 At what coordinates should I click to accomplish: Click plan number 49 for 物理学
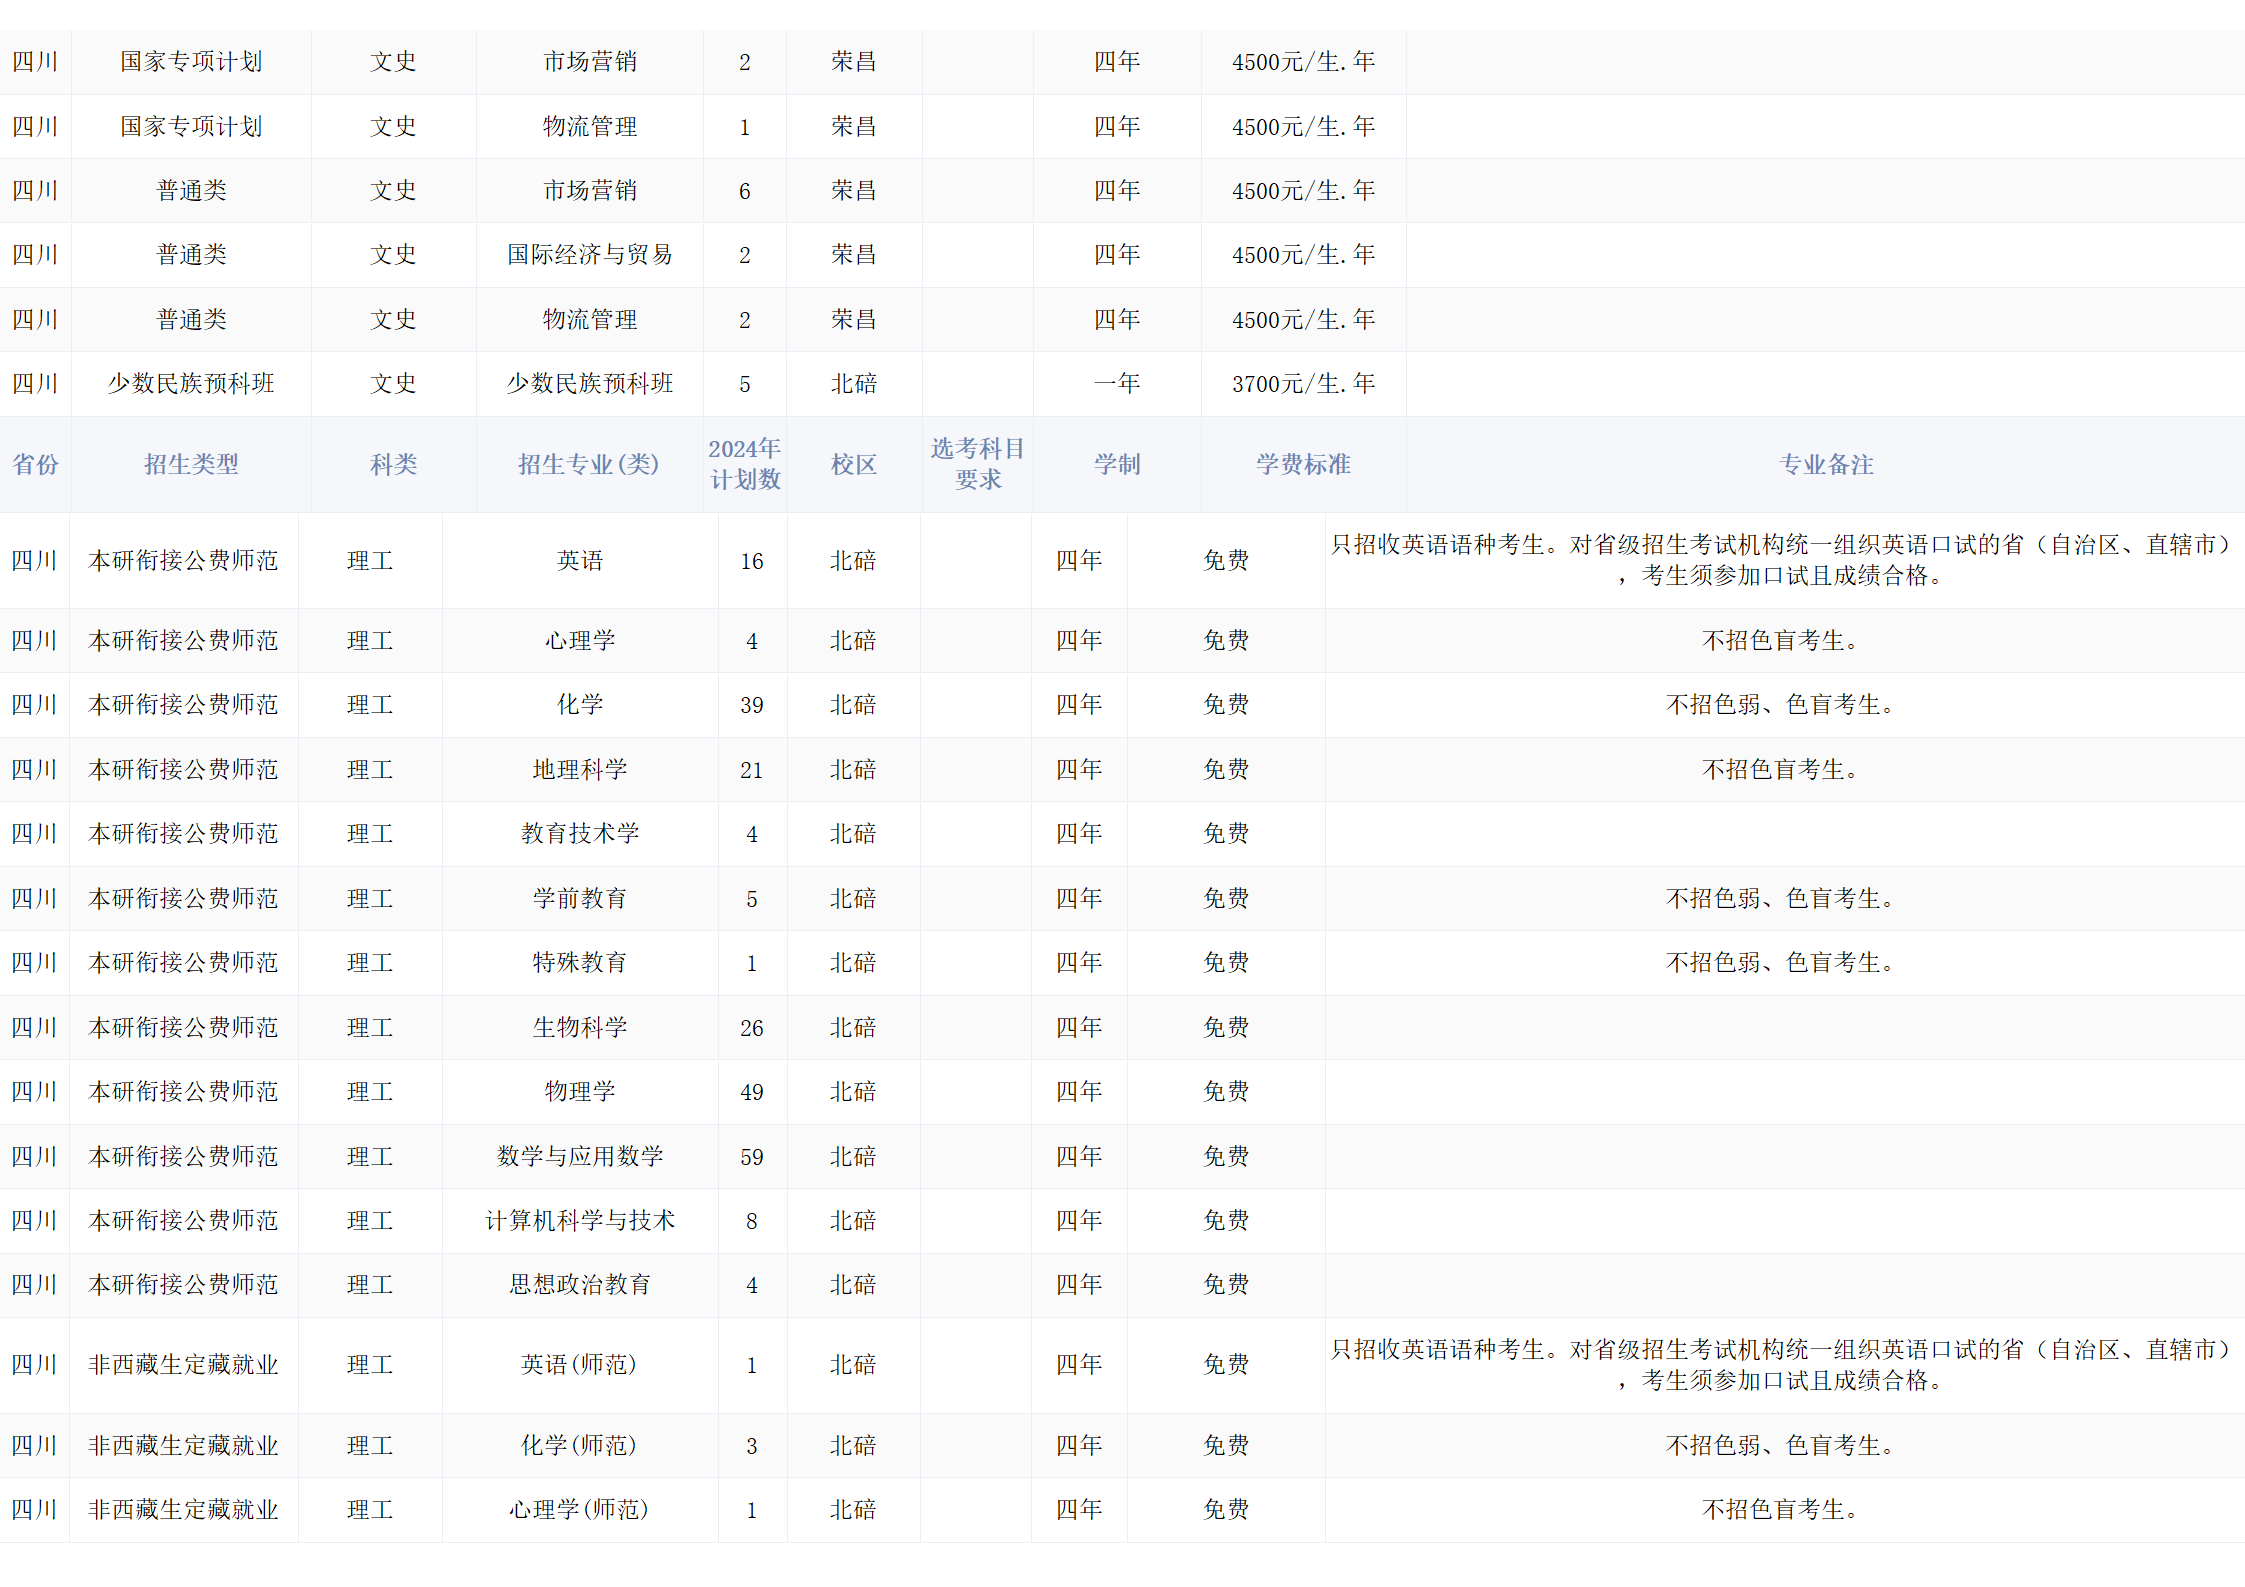pyautogui.click(x=752, y=1092)
